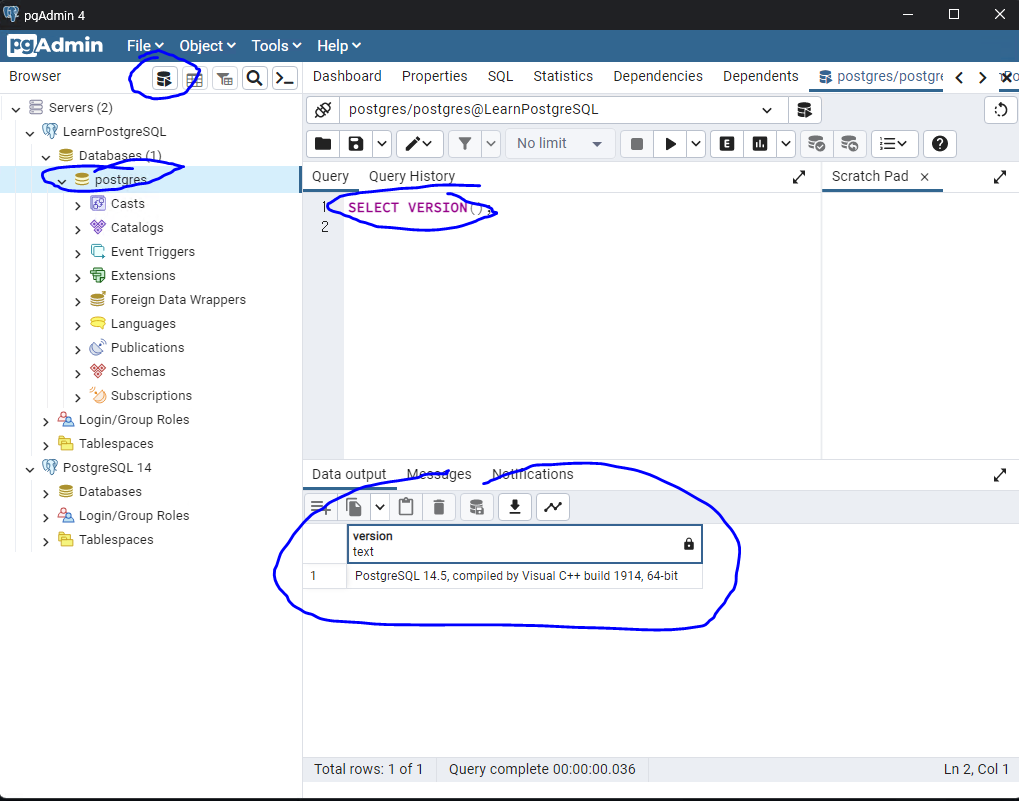Open copy options dropdown in results
The width and height of the screenshot is (1019, 801).
[380, 507]
